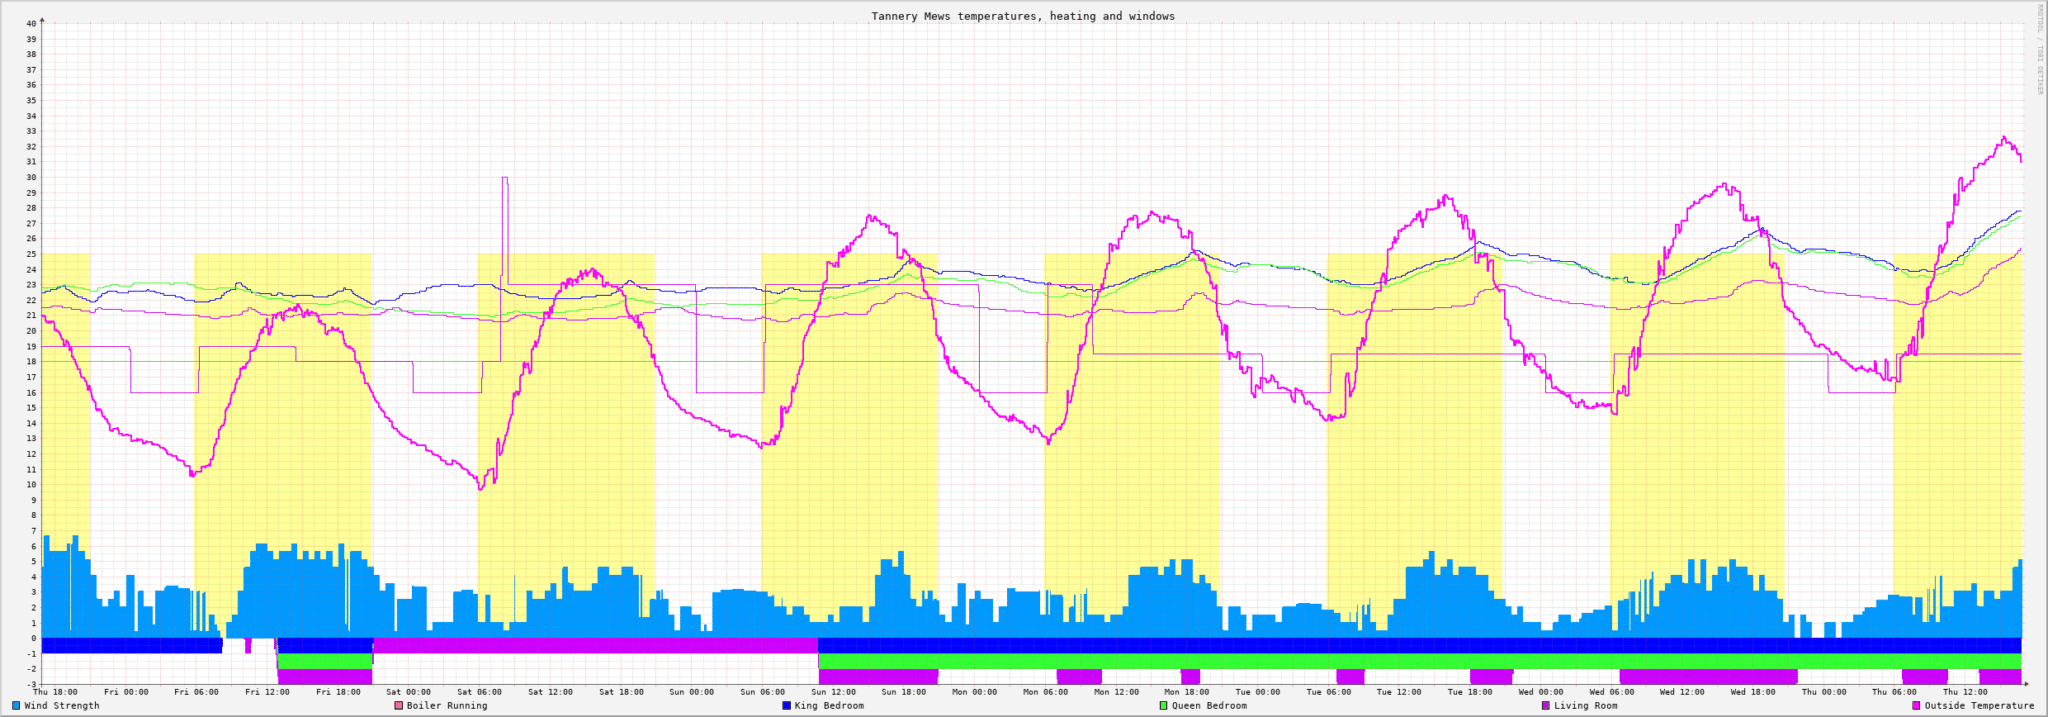Click the 'Sat 06:00' time axis label
Image resolution: width=2048 pixels, height=717 pixels.
[479, 692]
